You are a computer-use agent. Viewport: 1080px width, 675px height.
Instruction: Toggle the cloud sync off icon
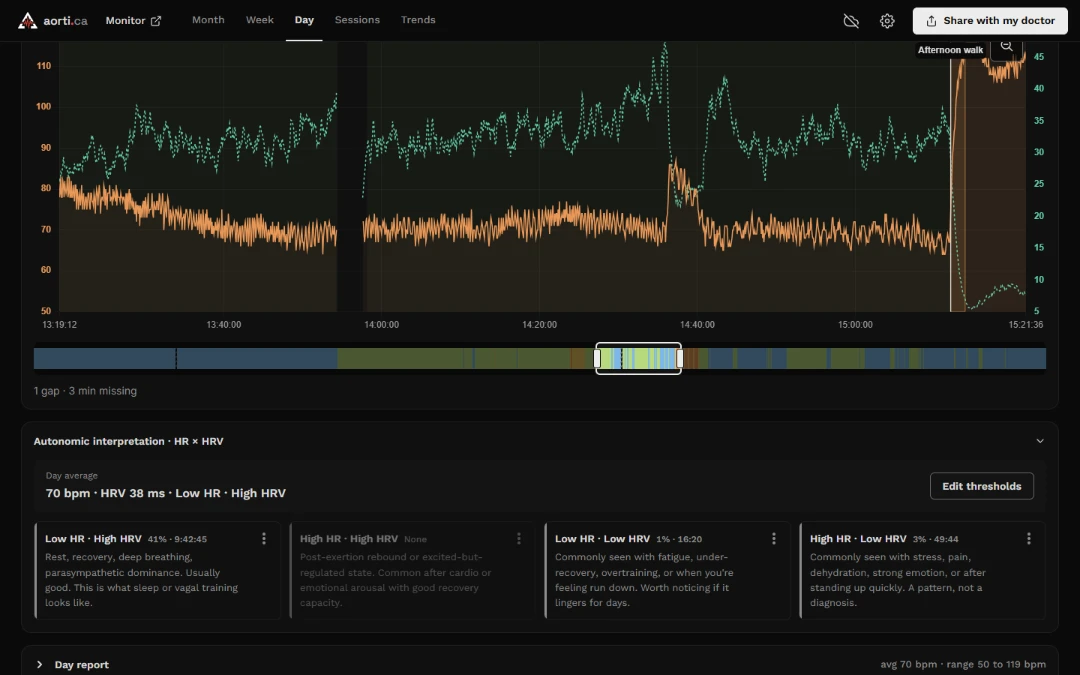851,21
